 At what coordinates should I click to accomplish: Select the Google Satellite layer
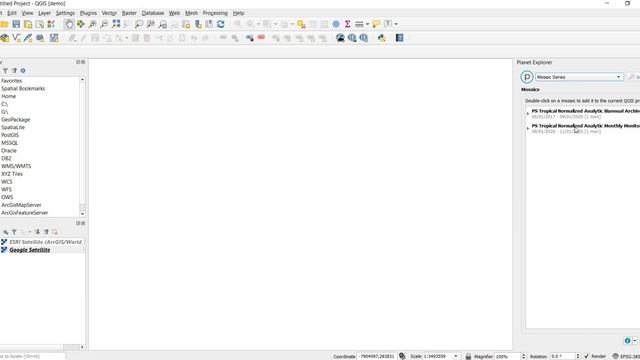click(x=30, y=250)
